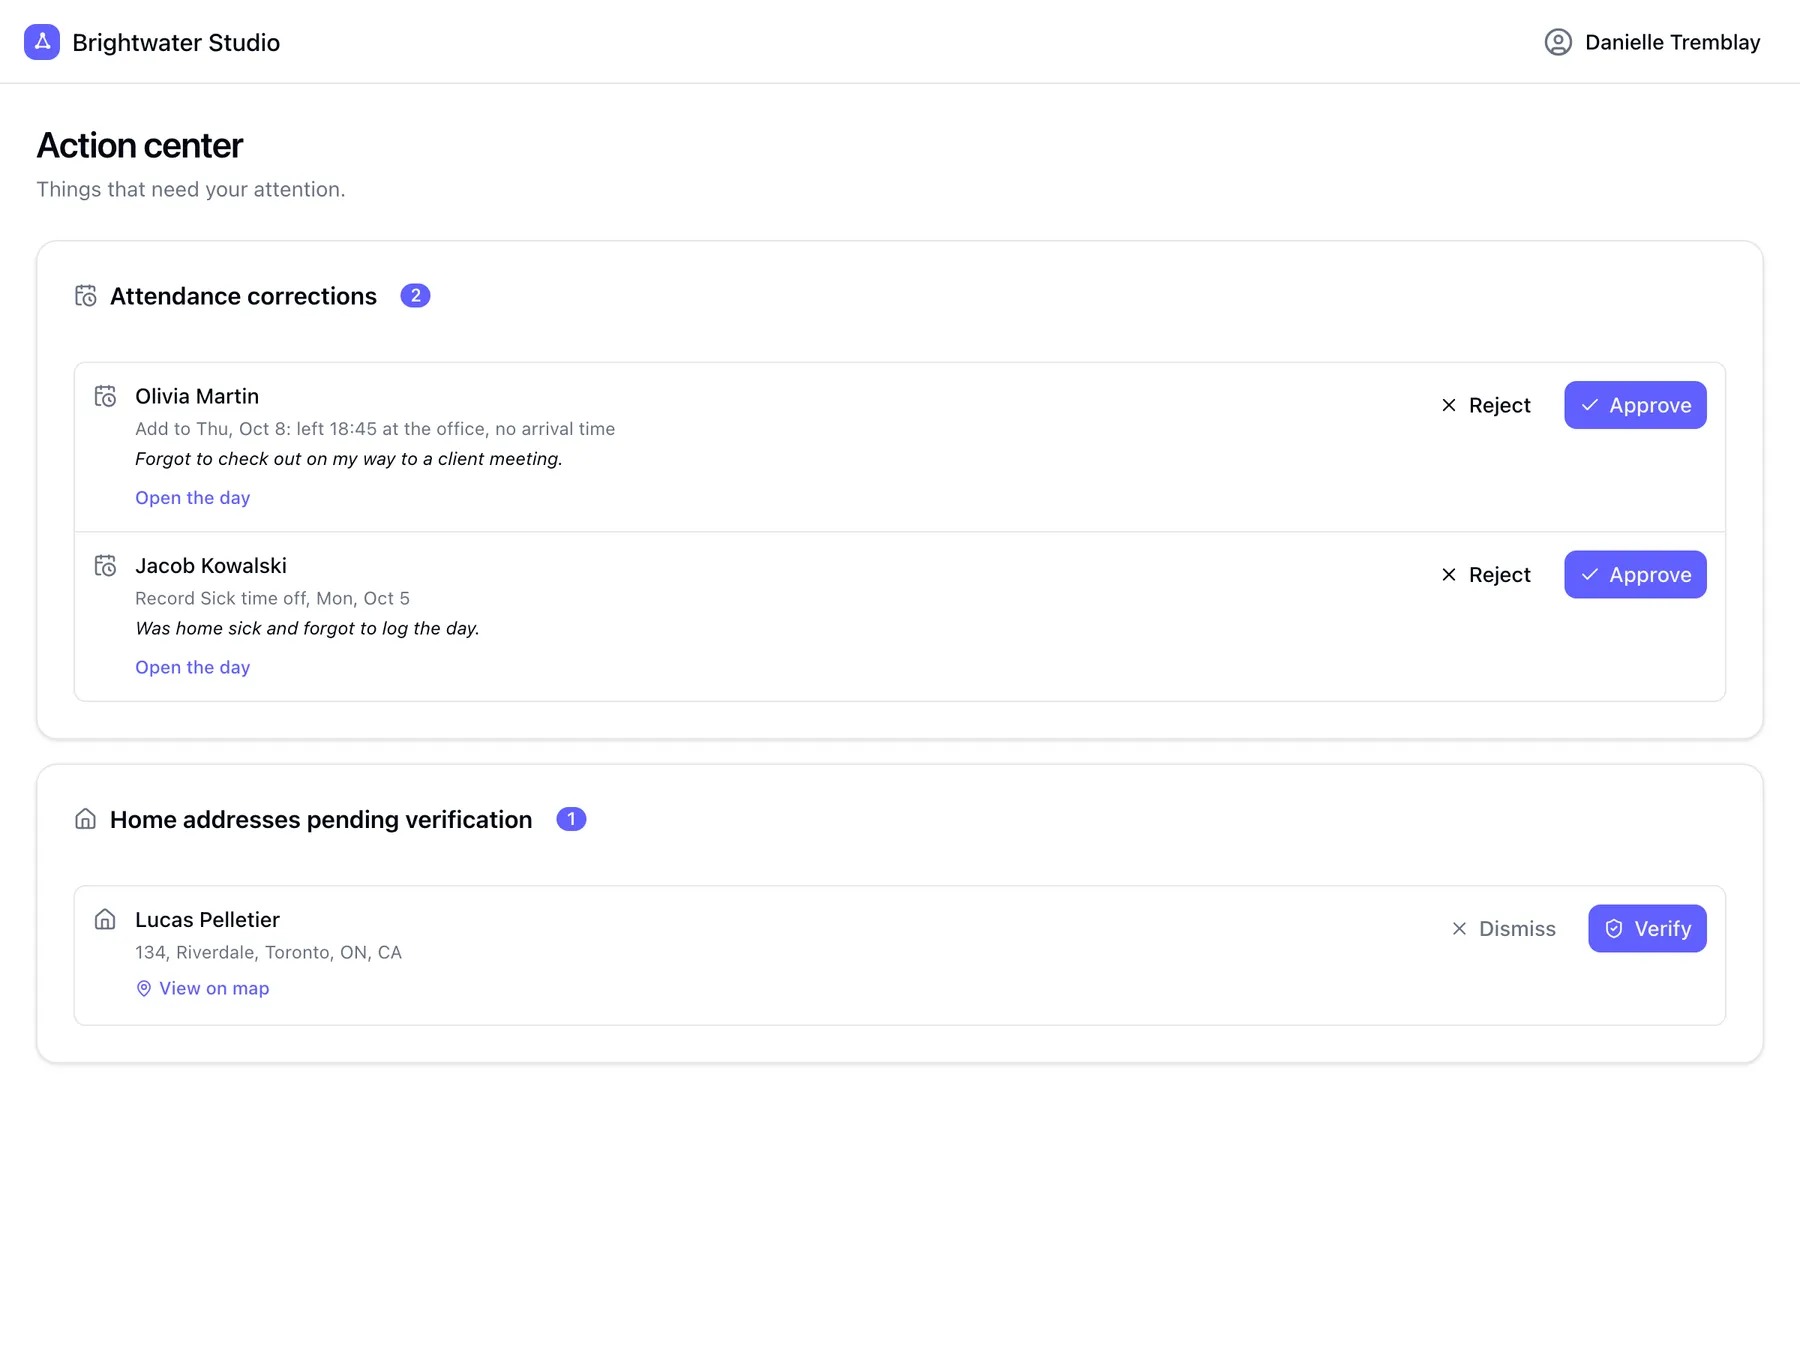The image size is (1800, 1350).
Task: Approve Jacob Kowalski's sick time request
Action: point(1635,575)
